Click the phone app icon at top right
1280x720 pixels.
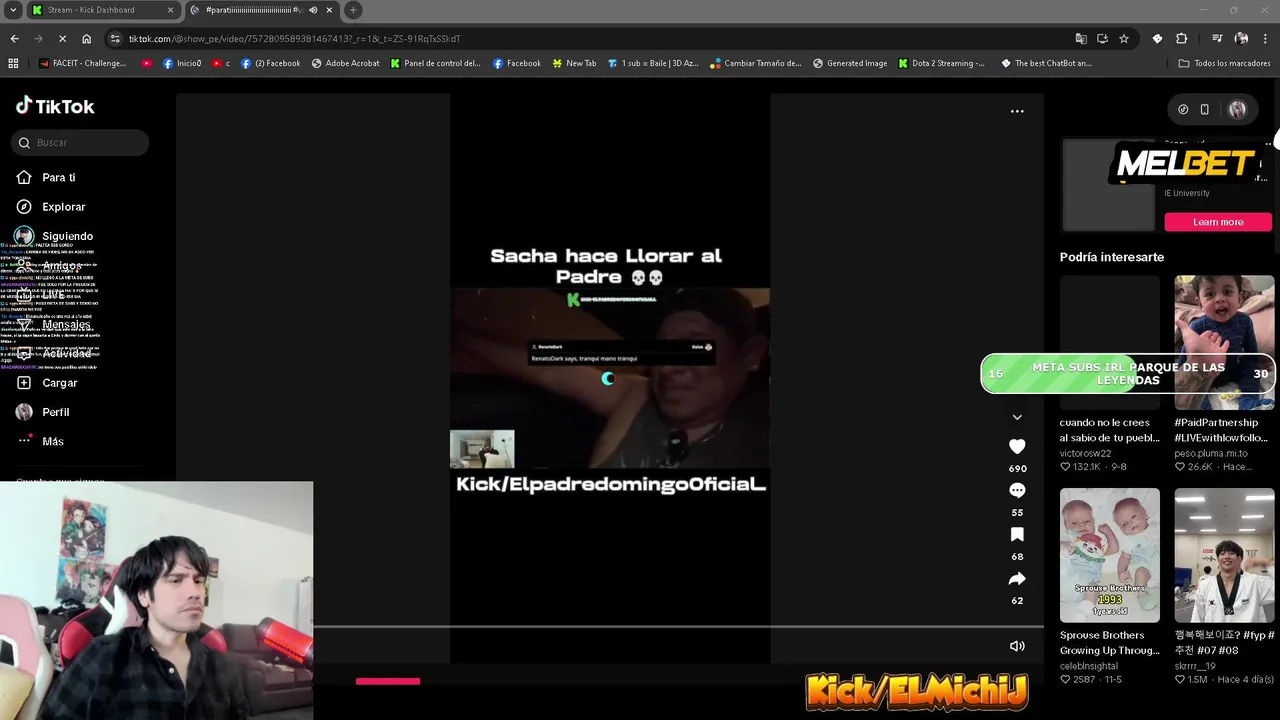click(1204, 109)
